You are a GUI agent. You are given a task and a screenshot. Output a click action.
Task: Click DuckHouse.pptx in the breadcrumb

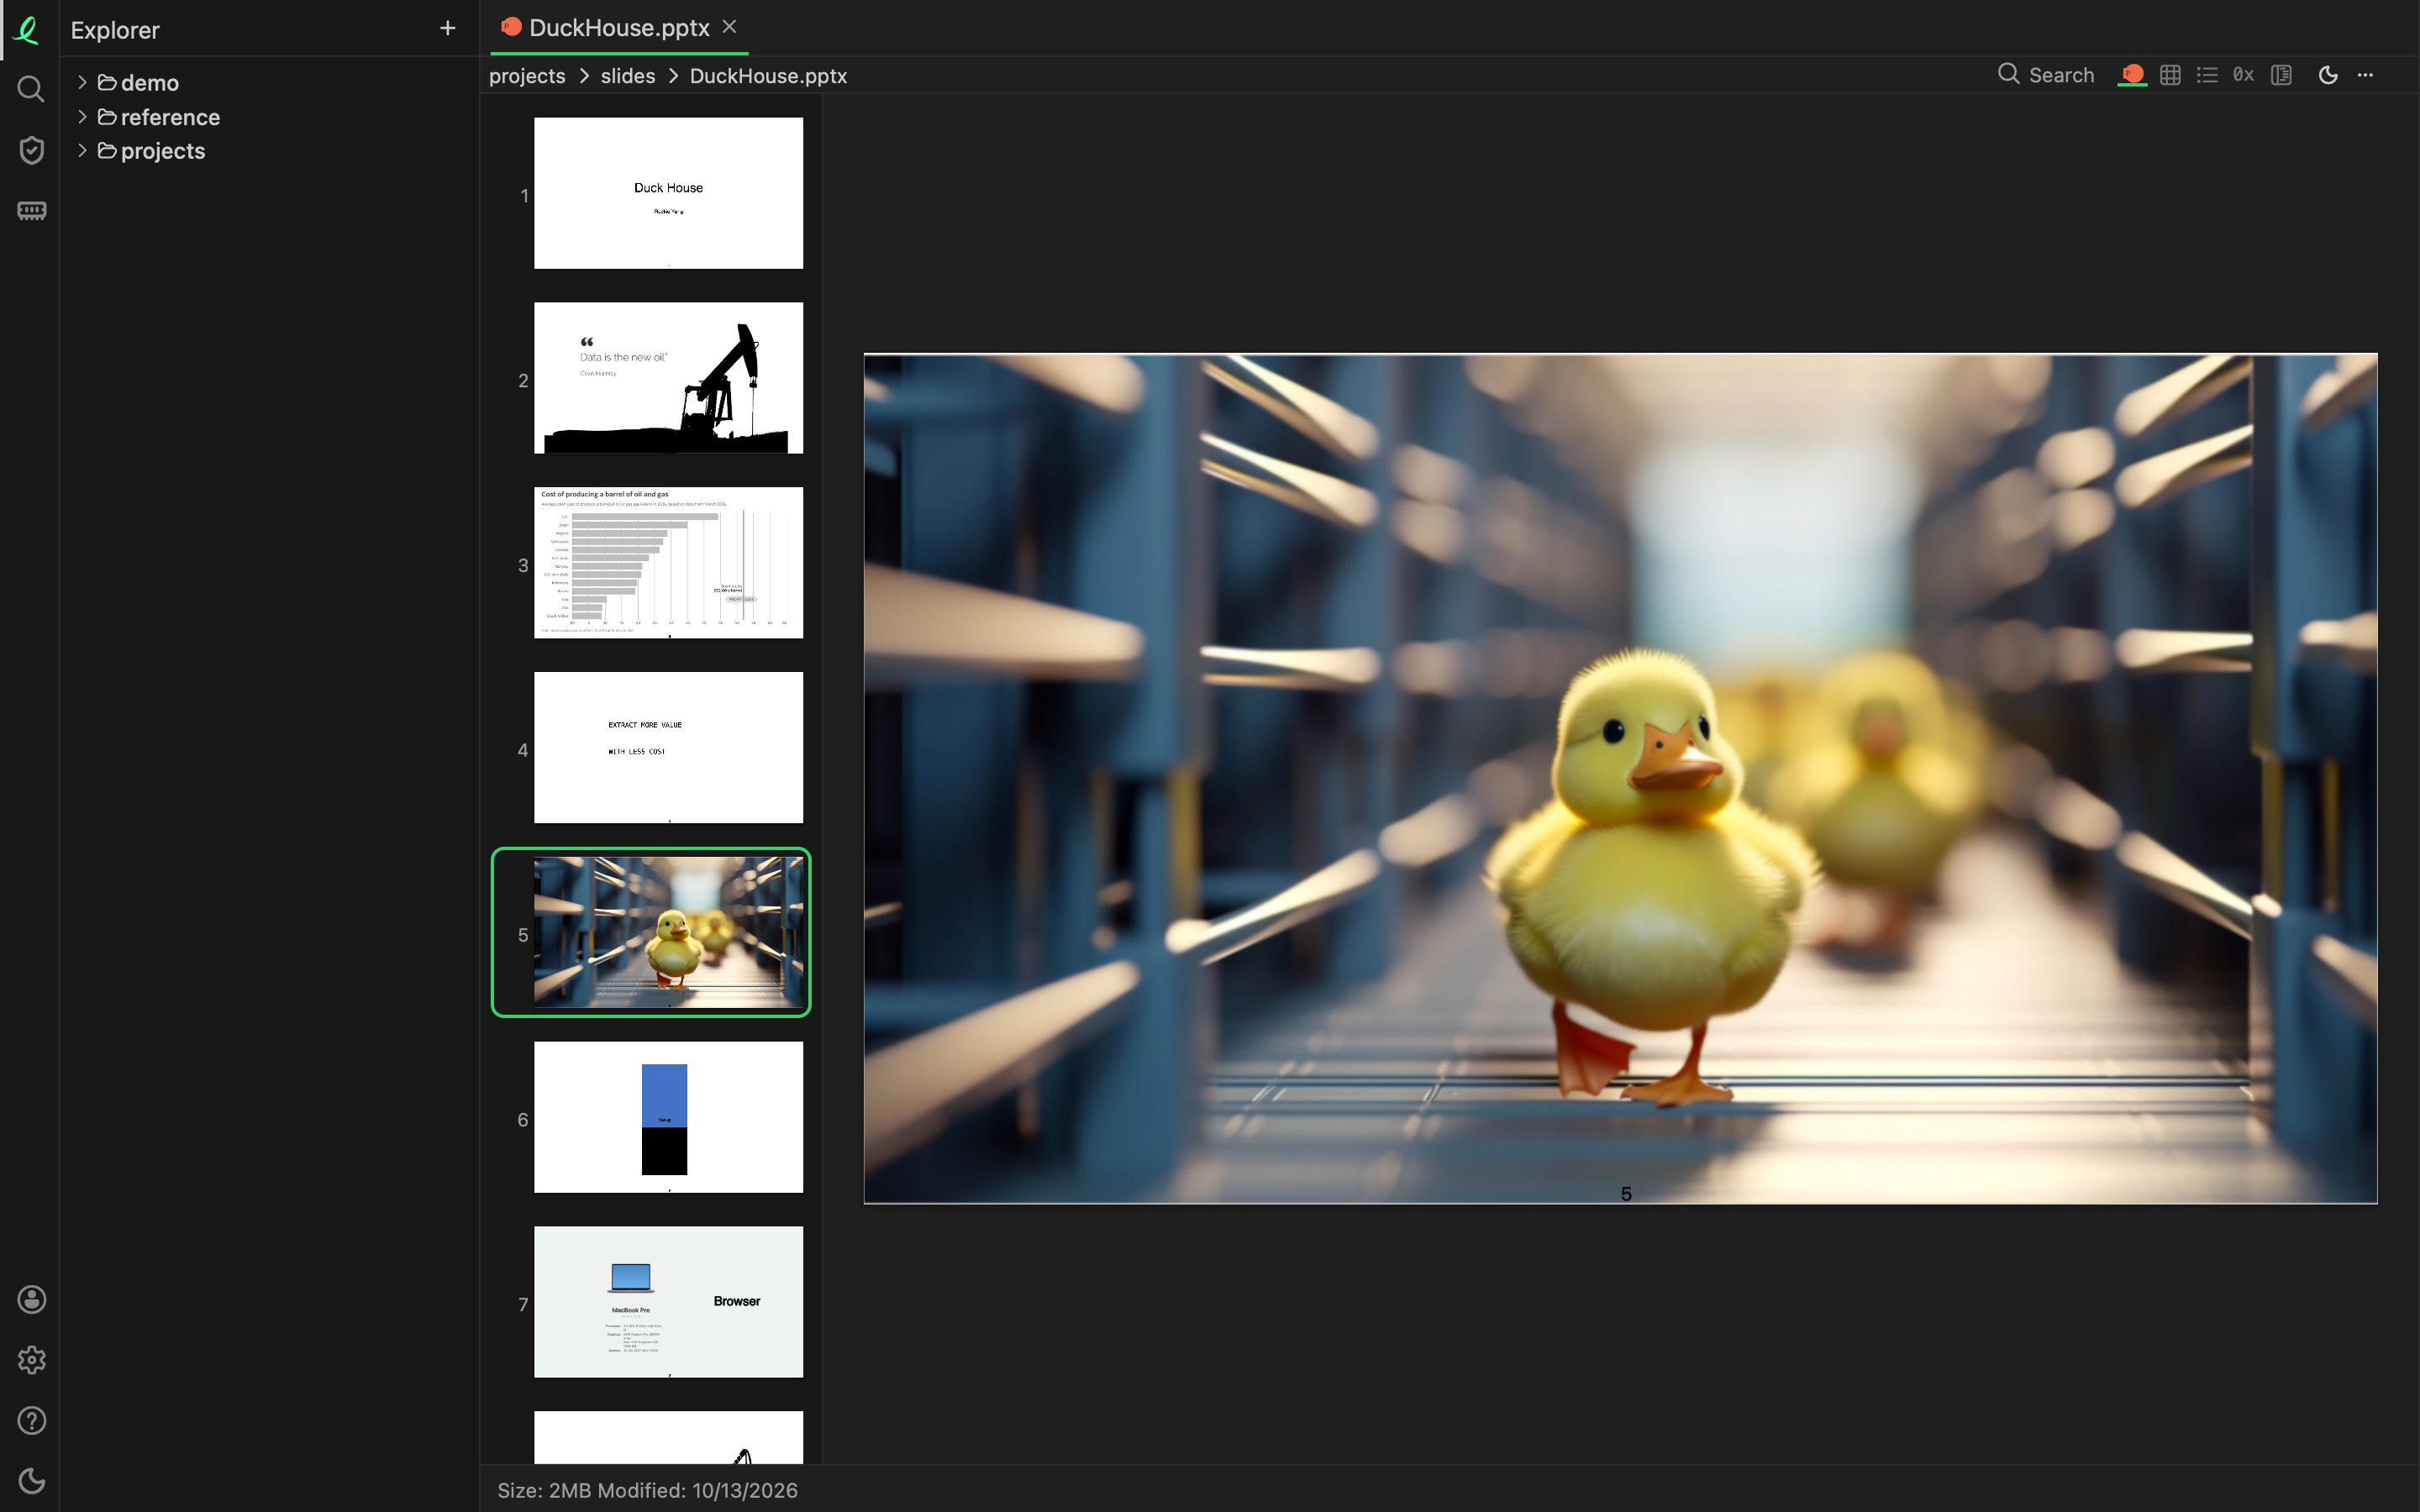pyautogui.click(x=768, y=76)
